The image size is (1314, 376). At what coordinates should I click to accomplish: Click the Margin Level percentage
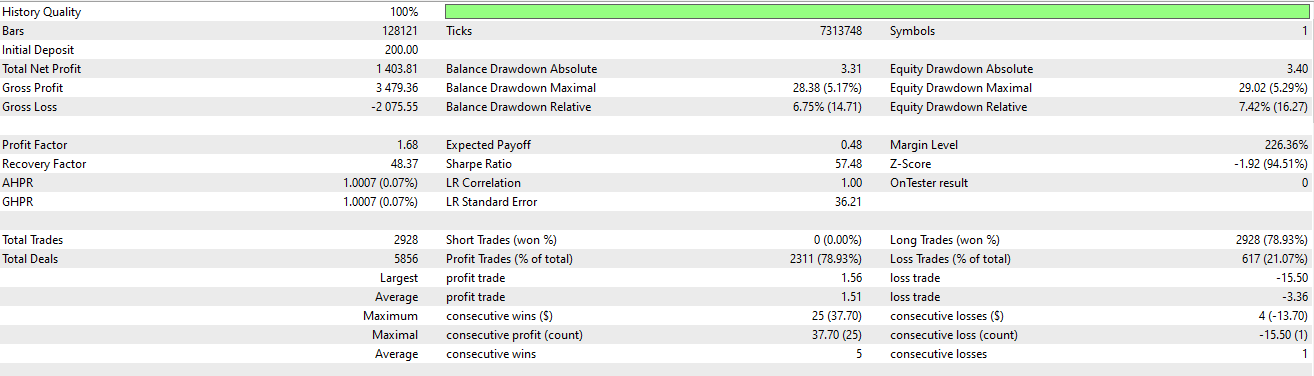pyautogui.click(x=1286, y=145)
